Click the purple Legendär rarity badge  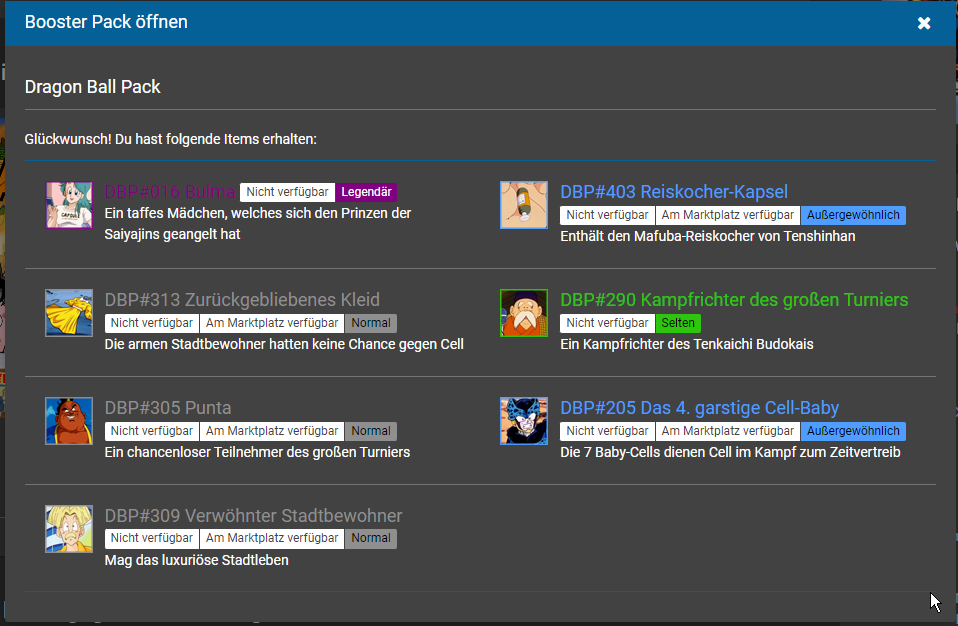click(367, 192)
